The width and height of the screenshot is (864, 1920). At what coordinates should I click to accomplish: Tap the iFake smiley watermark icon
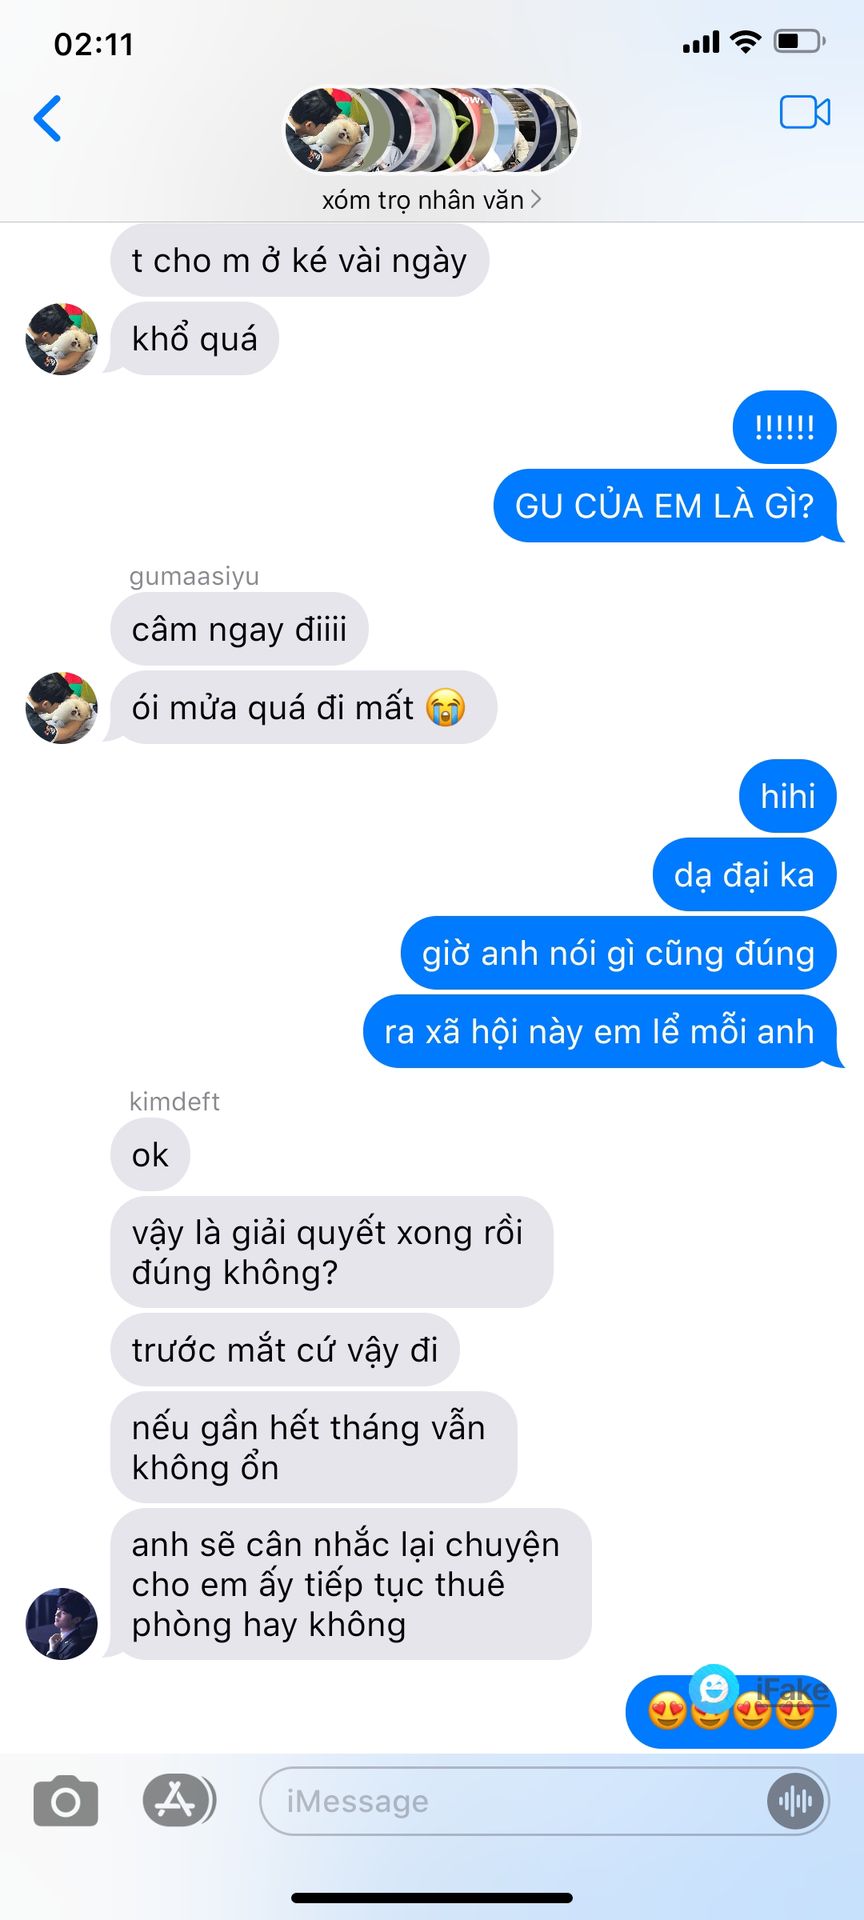[x=713, y=1689]
